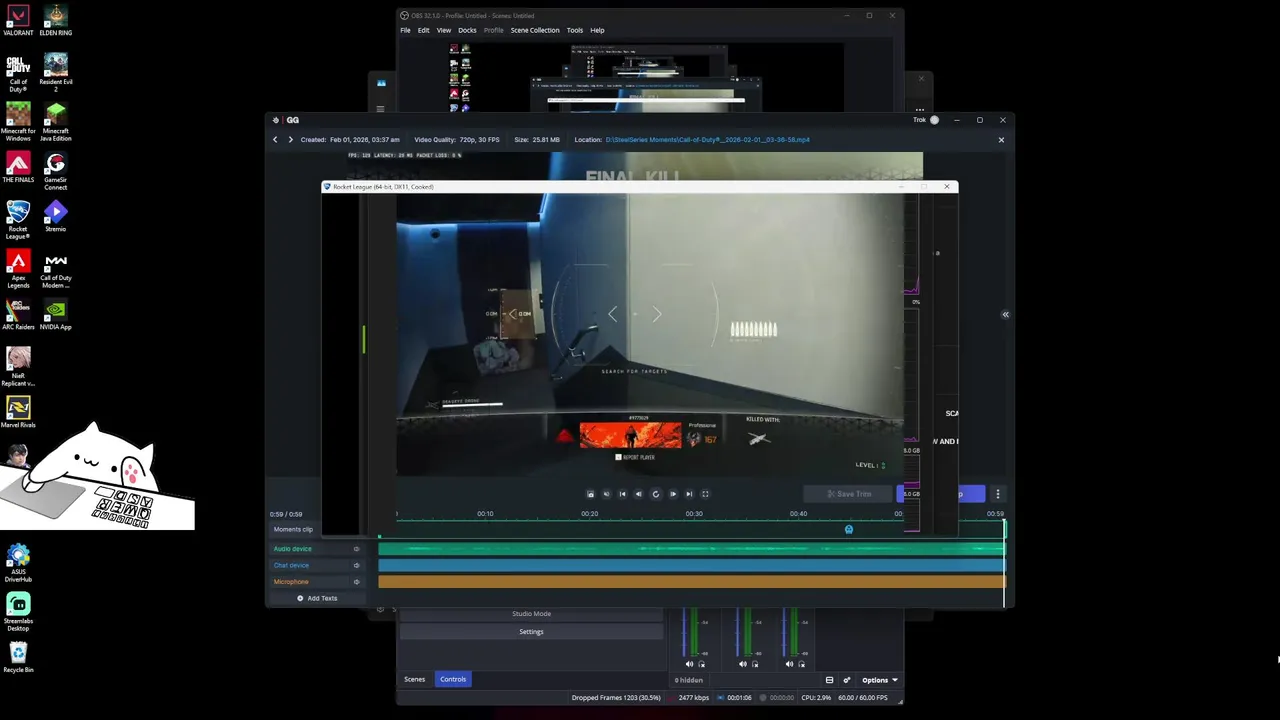The image size is (1280, 720).
Task: Select the ASUS DriverHub desktop icon
Action: tap(18, 564)
